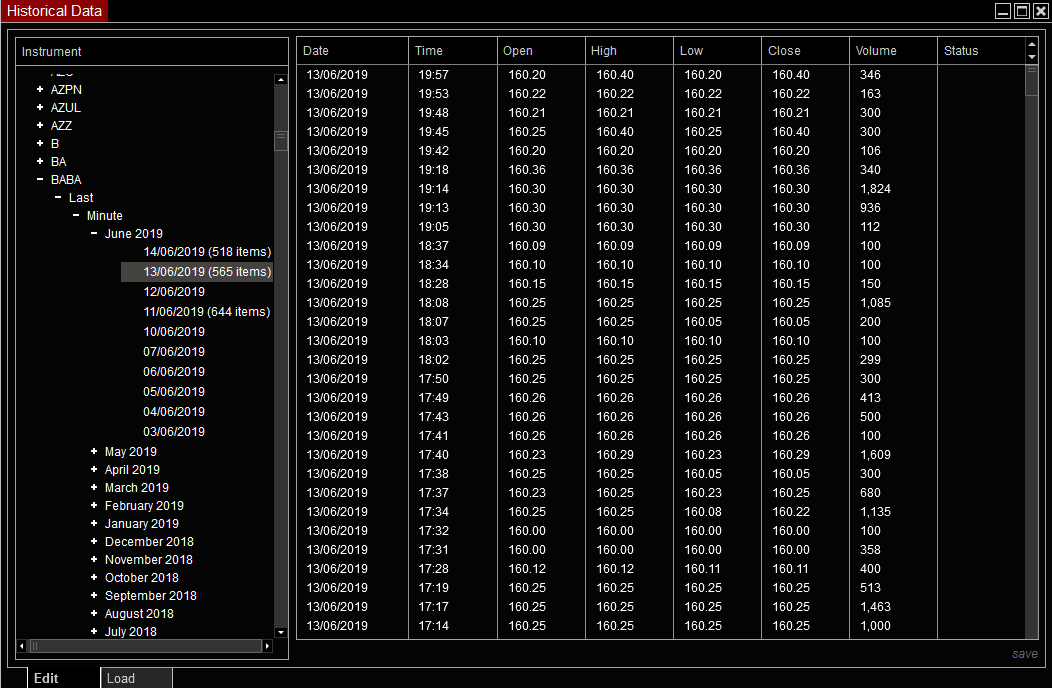
Task: Select the 19:57 data row
Action: click(x=600, y=74)
